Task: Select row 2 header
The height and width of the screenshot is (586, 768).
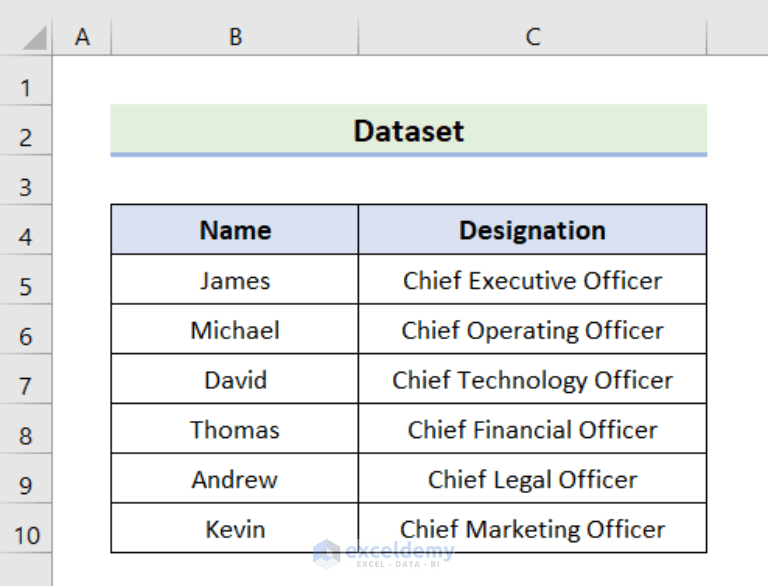Action: coord(25,130)
